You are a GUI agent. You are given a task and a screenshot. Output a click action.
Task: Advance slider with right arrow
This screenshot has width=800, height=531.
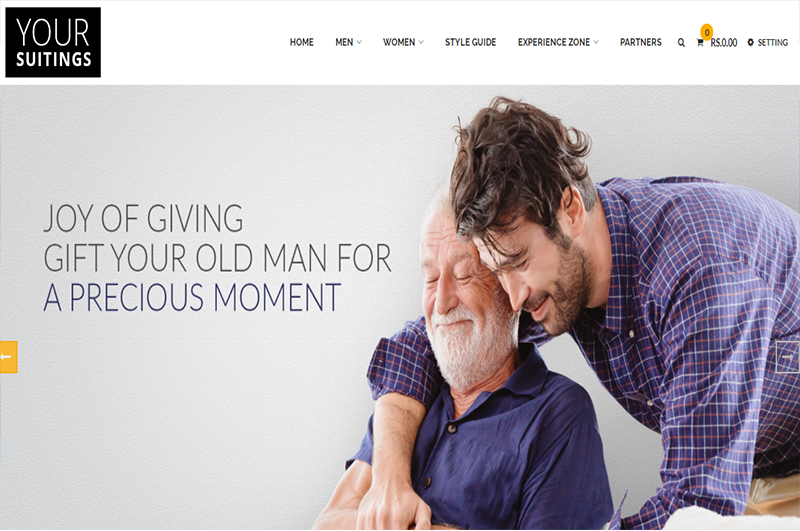(x=787, y=357)
